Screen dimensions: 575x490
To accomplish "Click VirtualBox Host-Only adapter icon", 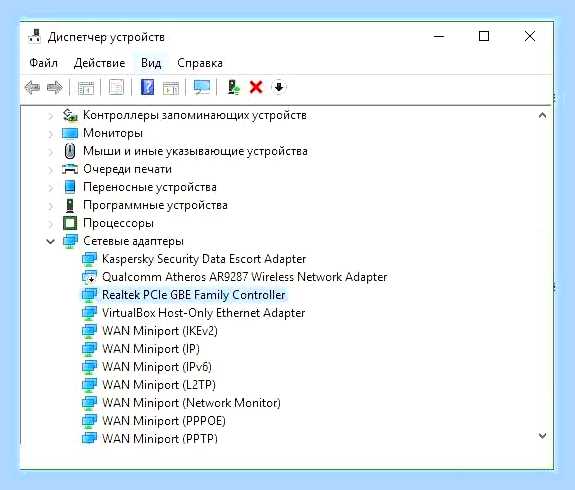I will 89,313.
